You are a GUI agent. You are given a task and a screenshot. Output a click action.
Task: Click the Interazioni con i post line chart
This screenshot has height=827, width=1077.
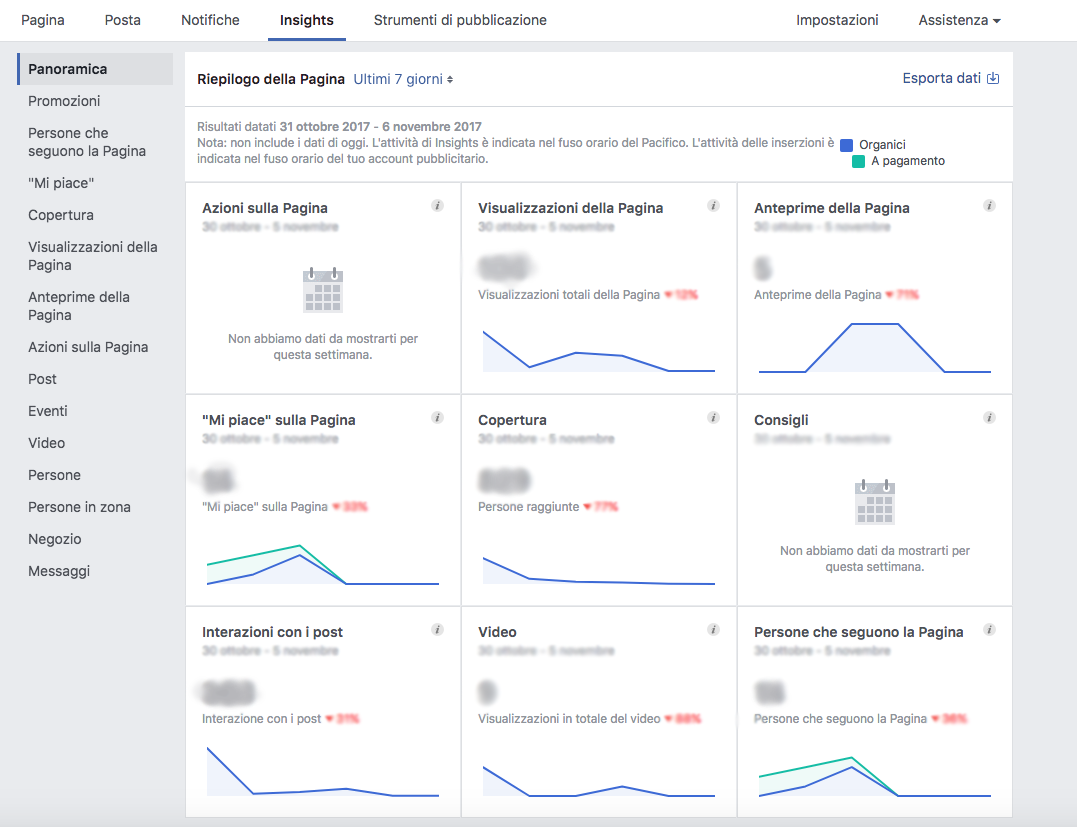(323, 772)
